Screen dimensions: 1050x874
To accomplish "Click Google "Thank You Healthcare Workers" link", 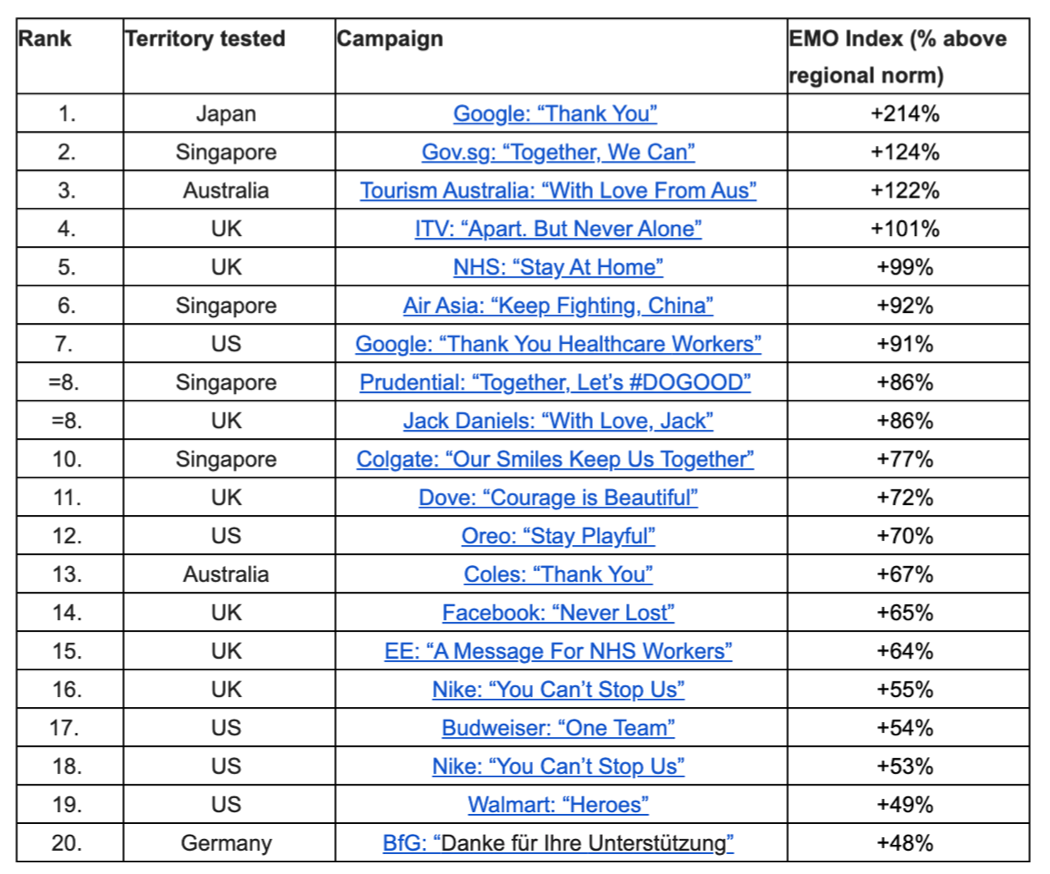I will [558, 344].
